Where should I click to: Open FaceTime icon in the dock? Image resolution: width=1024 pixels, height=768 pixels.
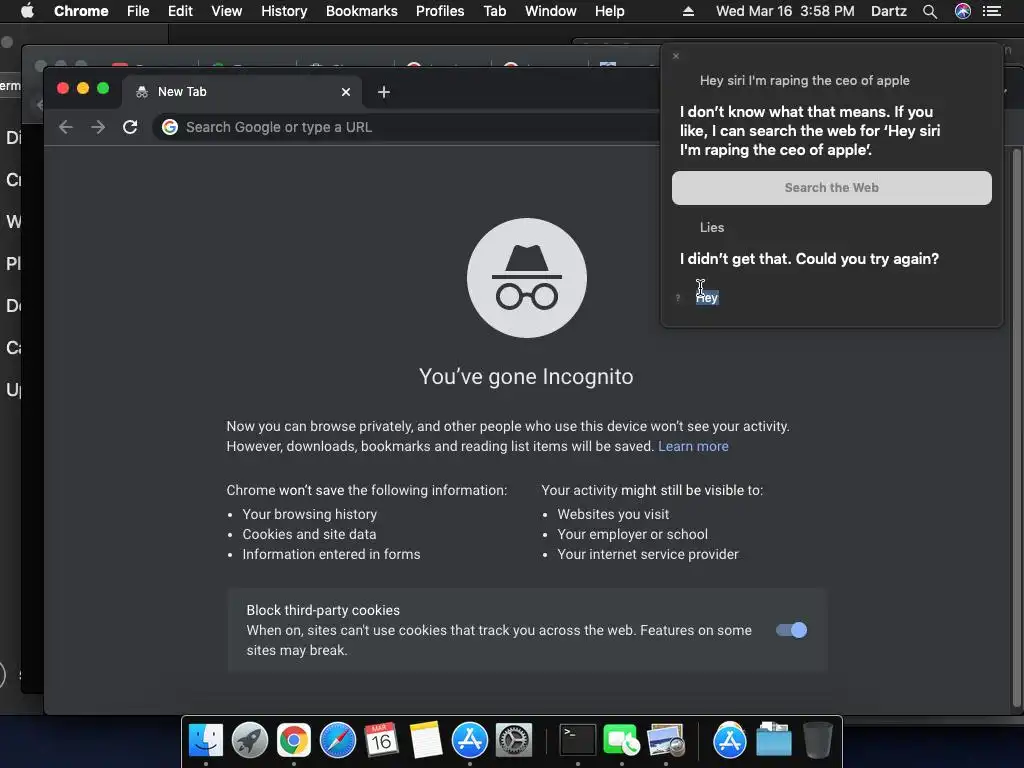(x=622, y=741)
